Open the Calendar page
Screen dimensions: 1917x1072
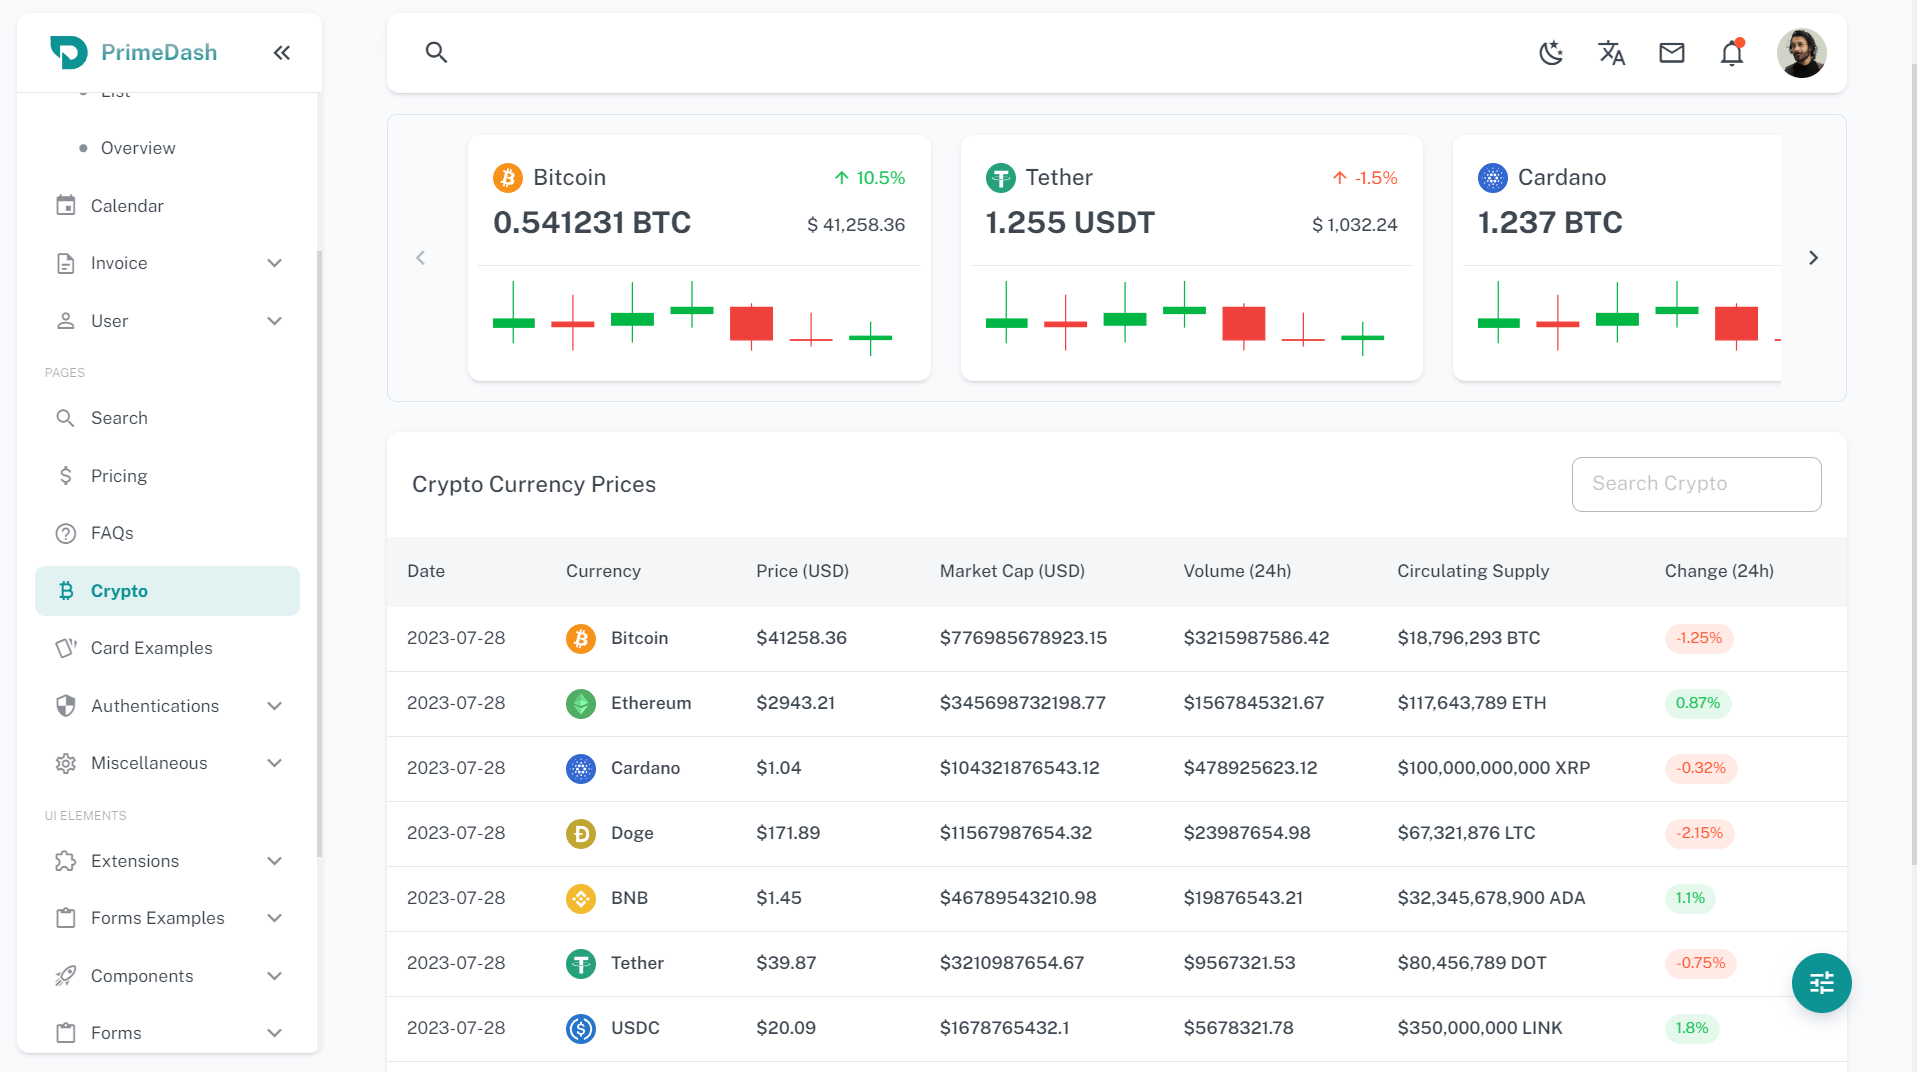click(127, 206)
